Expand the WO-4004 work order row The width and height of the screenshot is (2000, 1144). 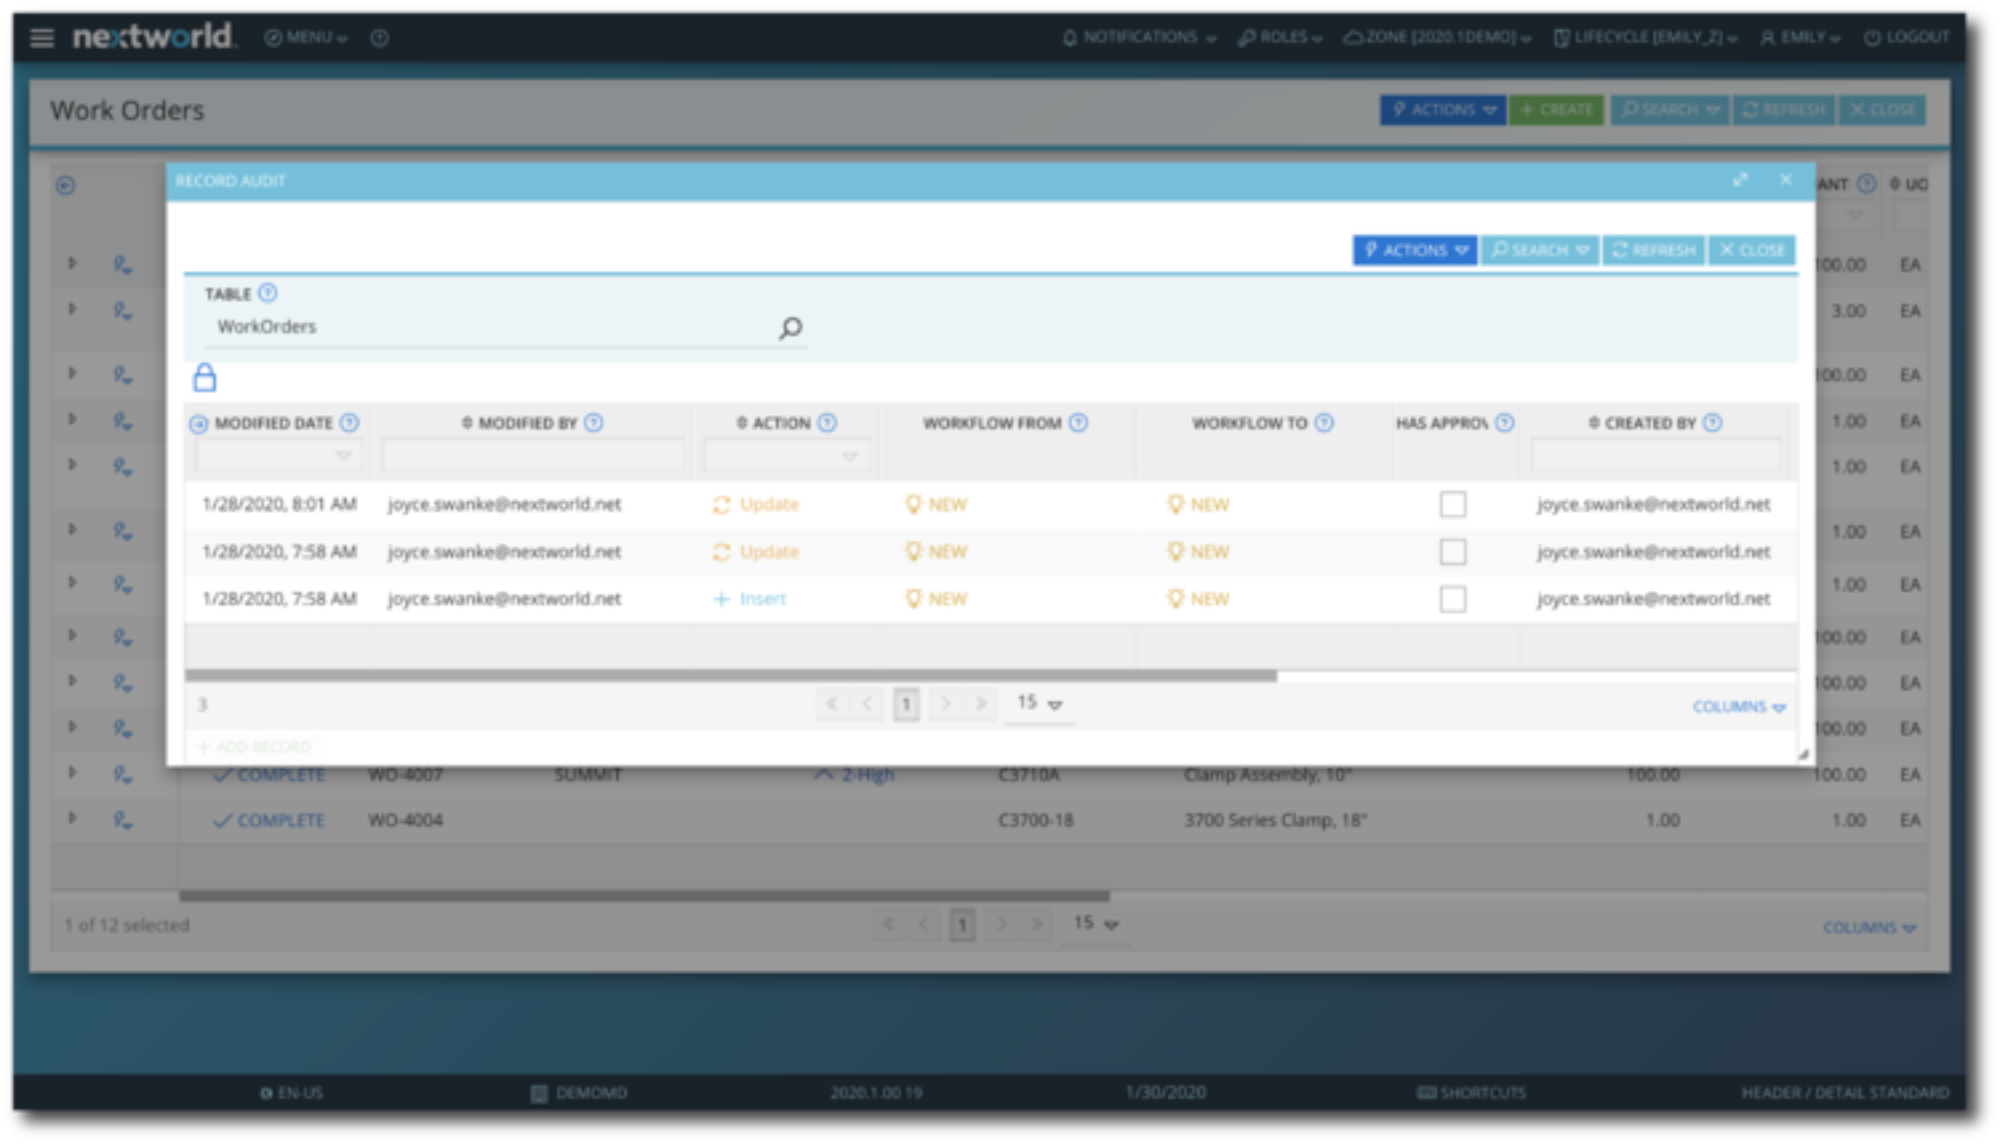coord(72,819)
